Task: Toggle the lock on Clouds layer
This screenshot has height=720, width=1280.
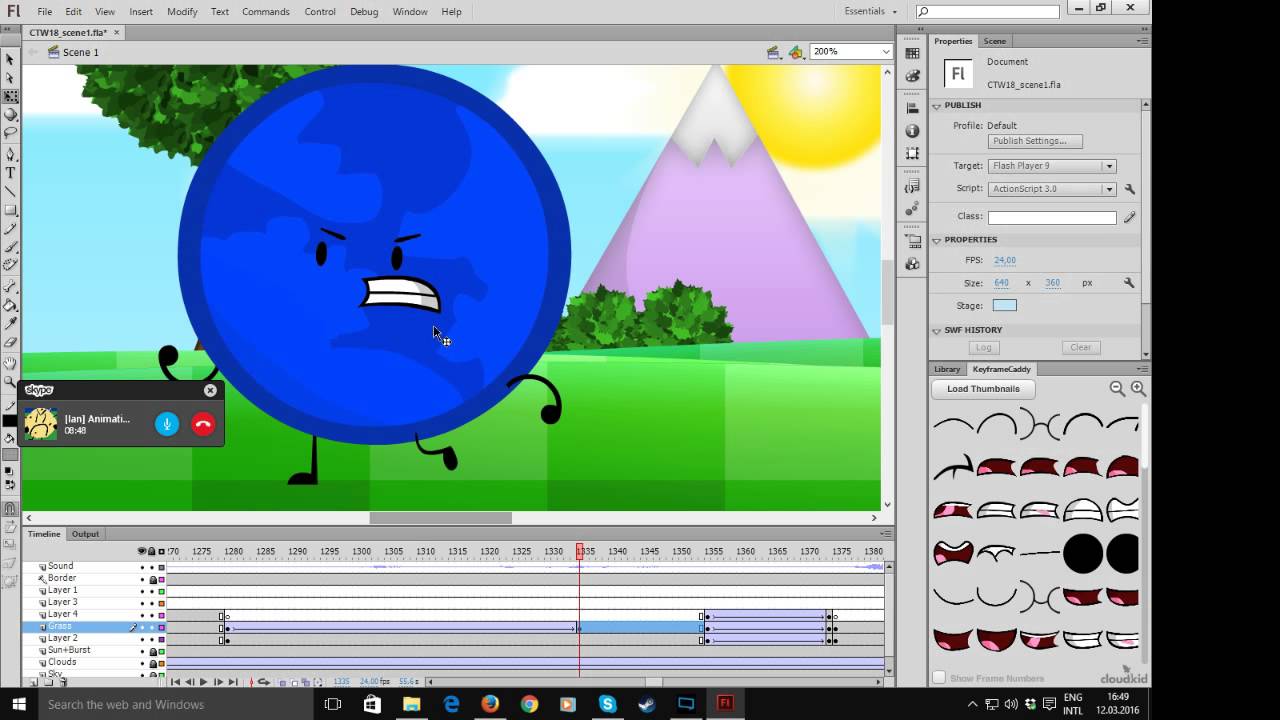Action: coord(152,663)
